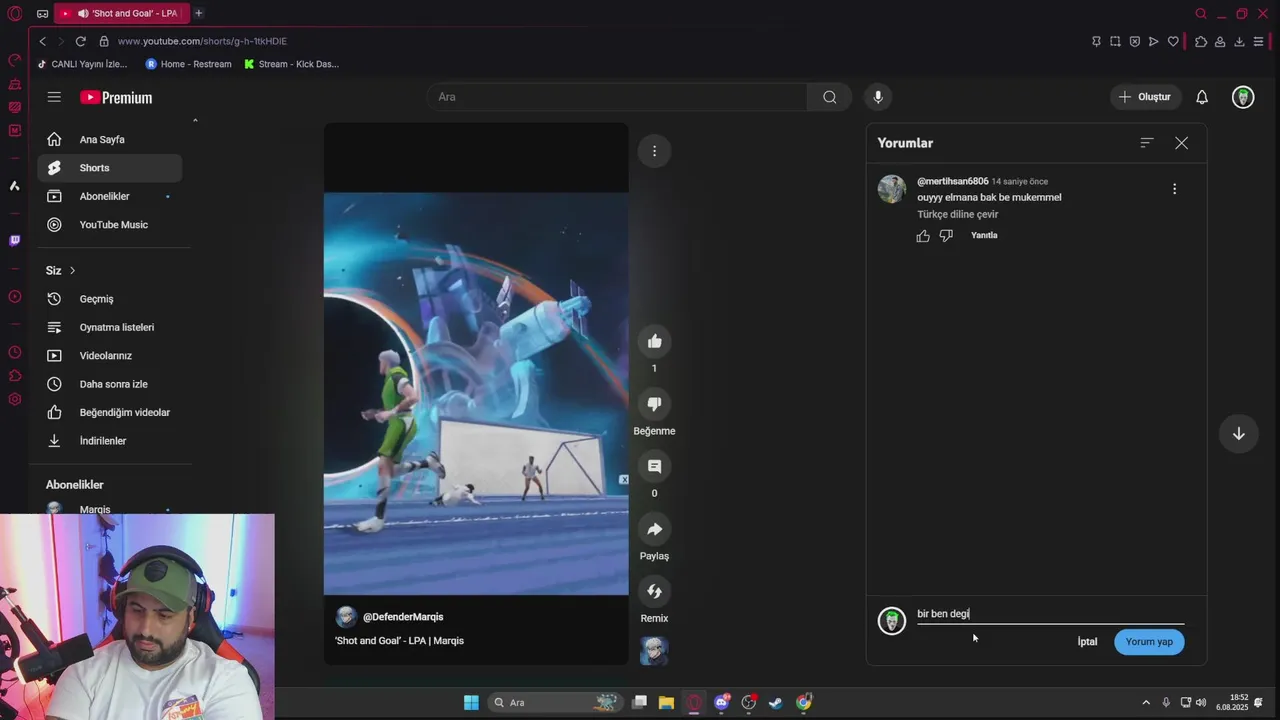Open Videolarınız in sidebar
Image resolution: width=1280 pixels, height=720 pixels.
110,356
